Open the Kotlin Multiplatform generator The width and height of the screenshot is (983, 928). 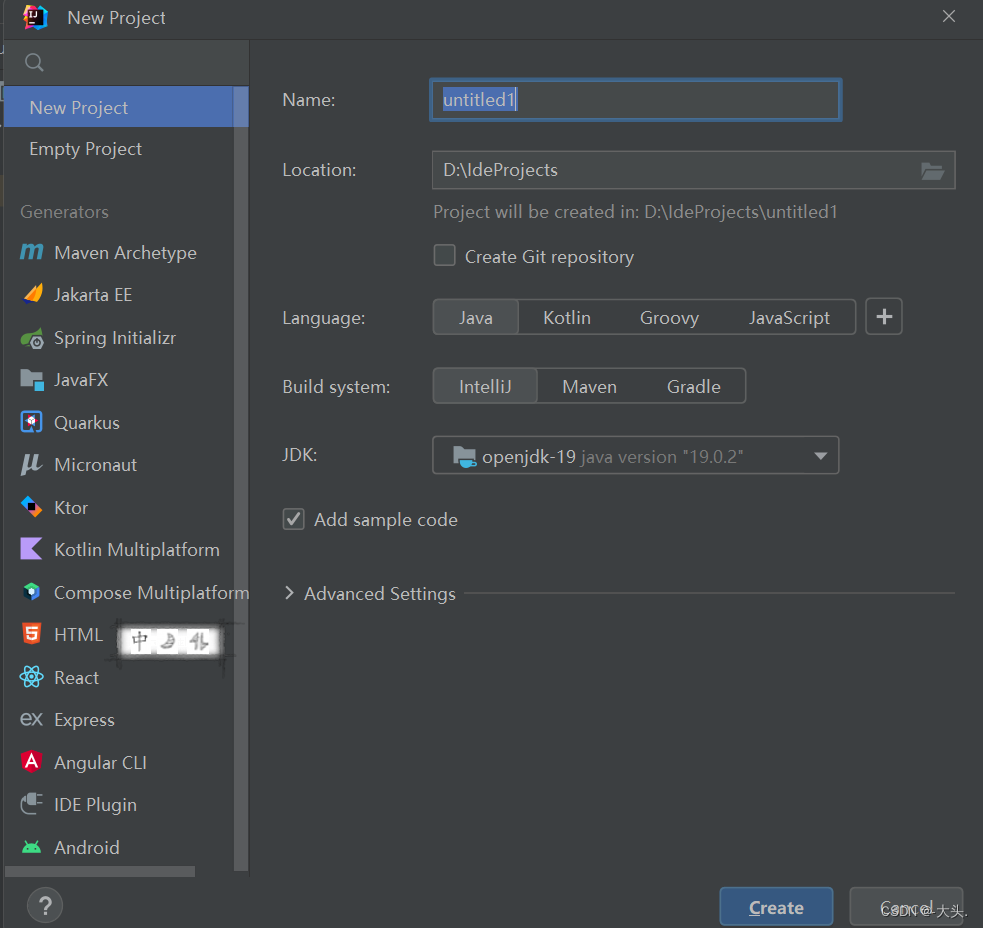136,549
